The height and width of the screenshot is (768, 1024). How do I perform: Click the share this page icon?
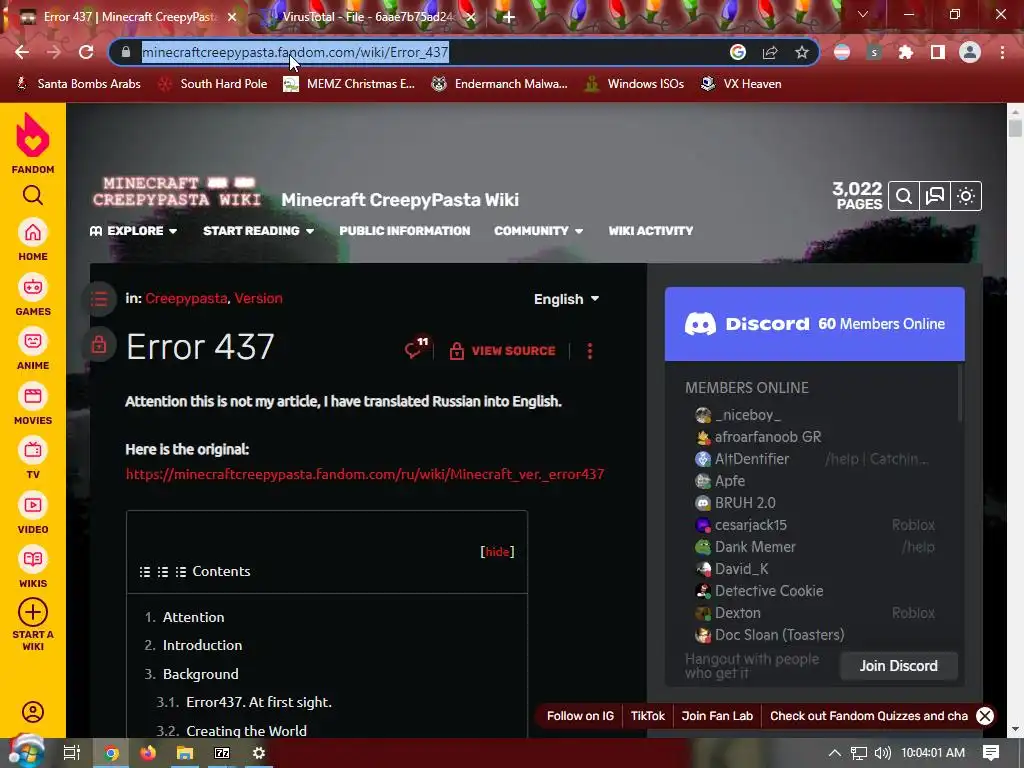coord(770,52)
